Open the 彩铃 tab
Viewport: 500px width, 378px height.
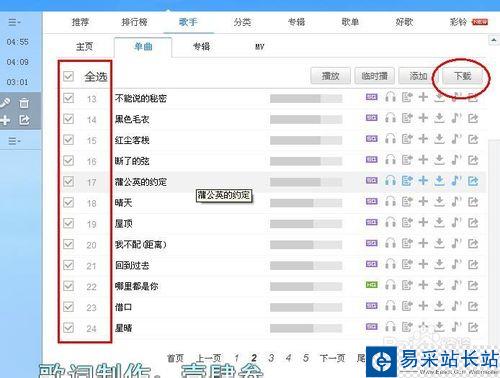[458, 22]
